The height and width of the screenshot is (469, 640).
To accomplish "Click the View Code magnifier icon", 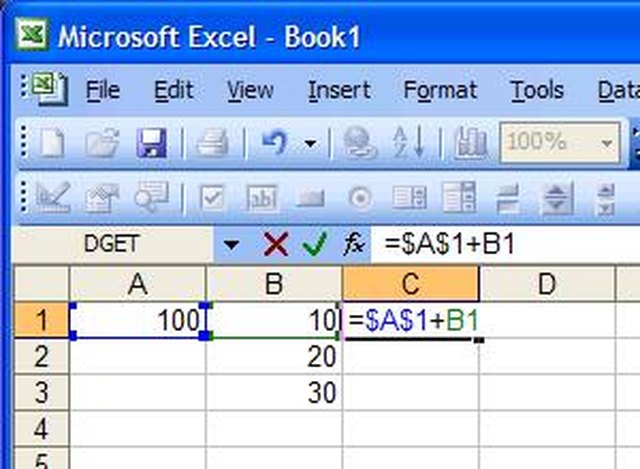I will [151, 197].
